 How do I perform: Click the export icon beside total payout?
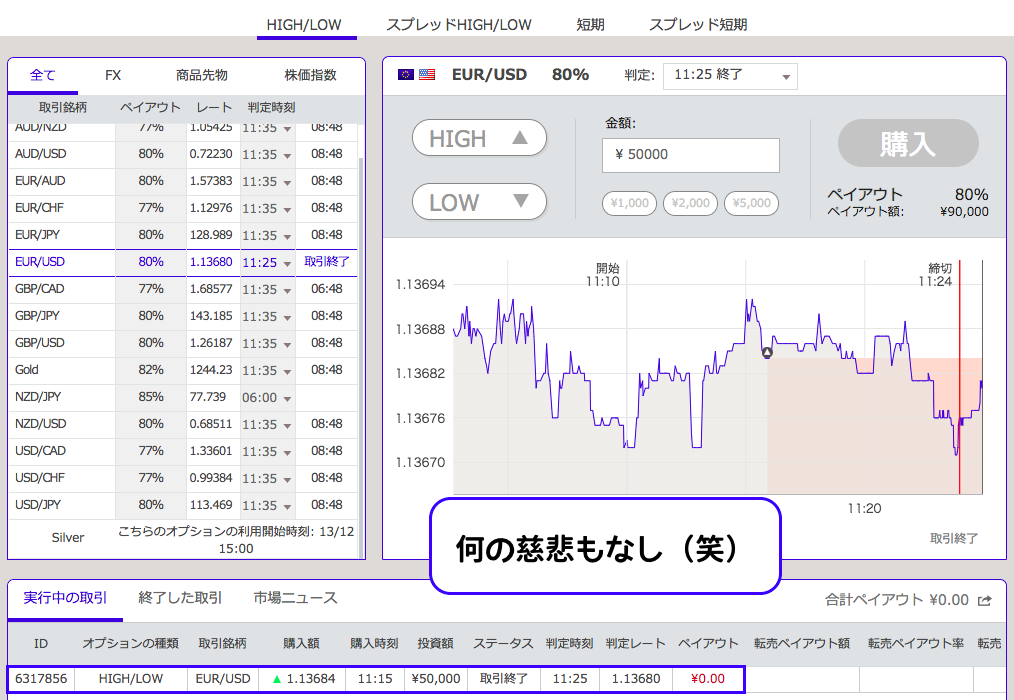[985, 600]
